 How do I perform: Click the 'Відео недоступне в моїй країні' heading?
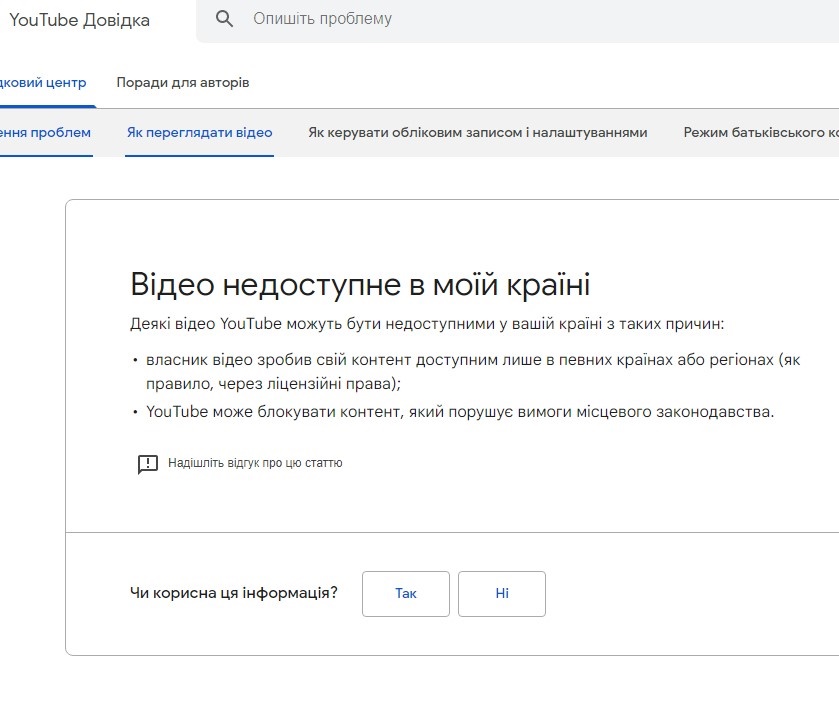tap(360, 284)
